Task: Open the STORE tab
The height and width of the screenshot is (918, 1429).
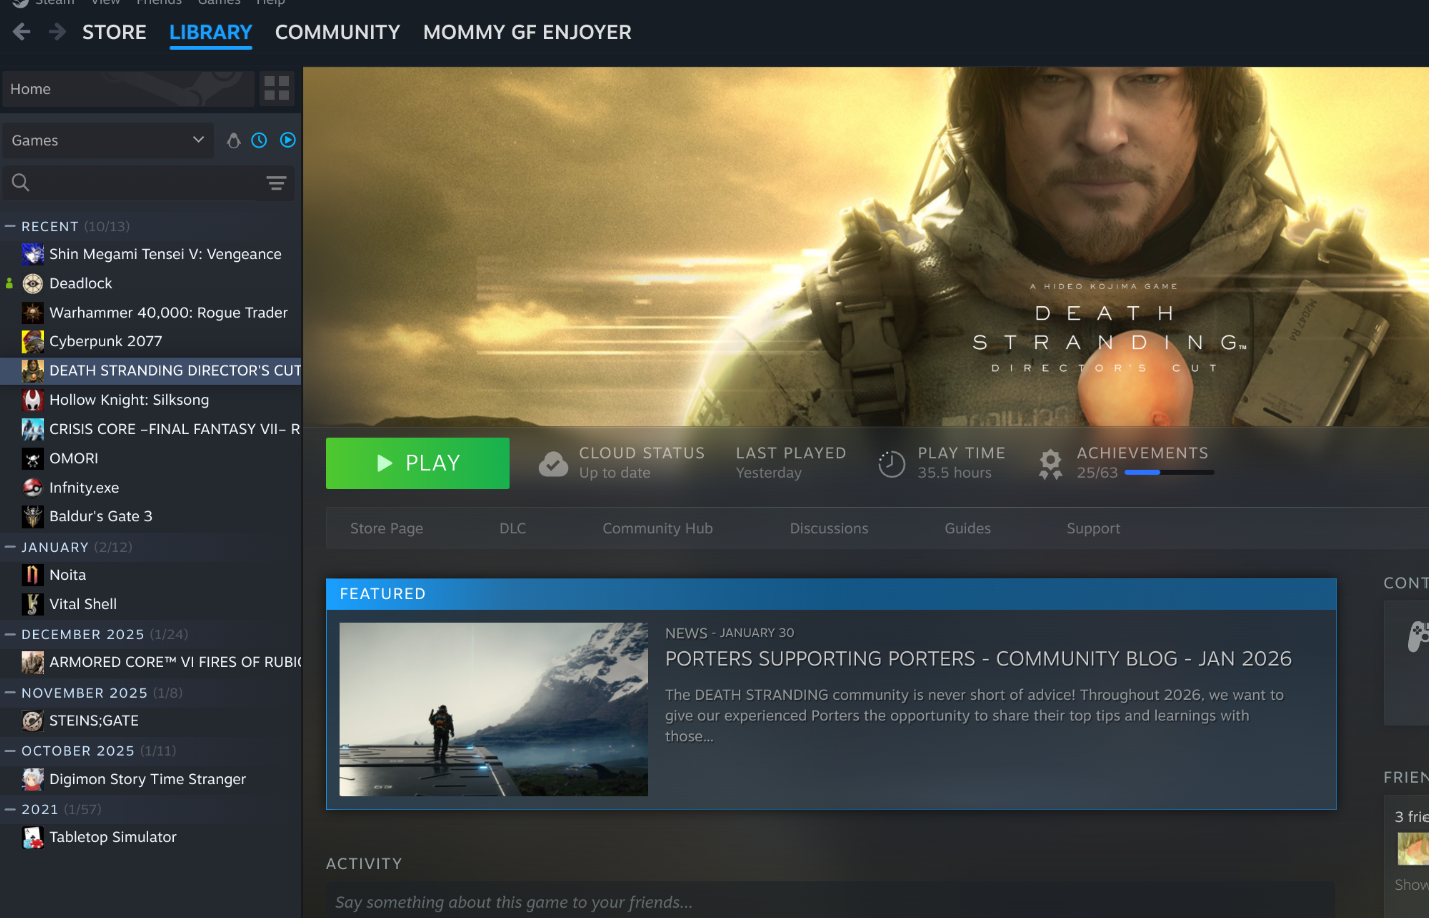Action: 114,32
